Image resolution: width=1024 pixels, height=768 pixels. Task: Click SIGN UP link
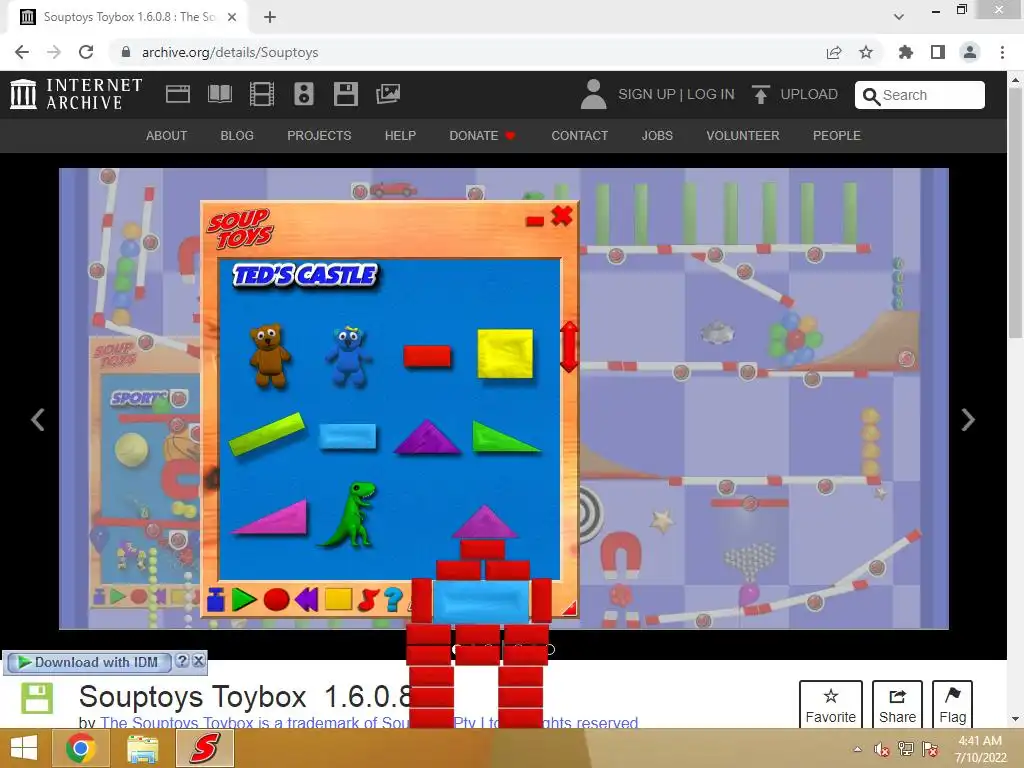647,94
